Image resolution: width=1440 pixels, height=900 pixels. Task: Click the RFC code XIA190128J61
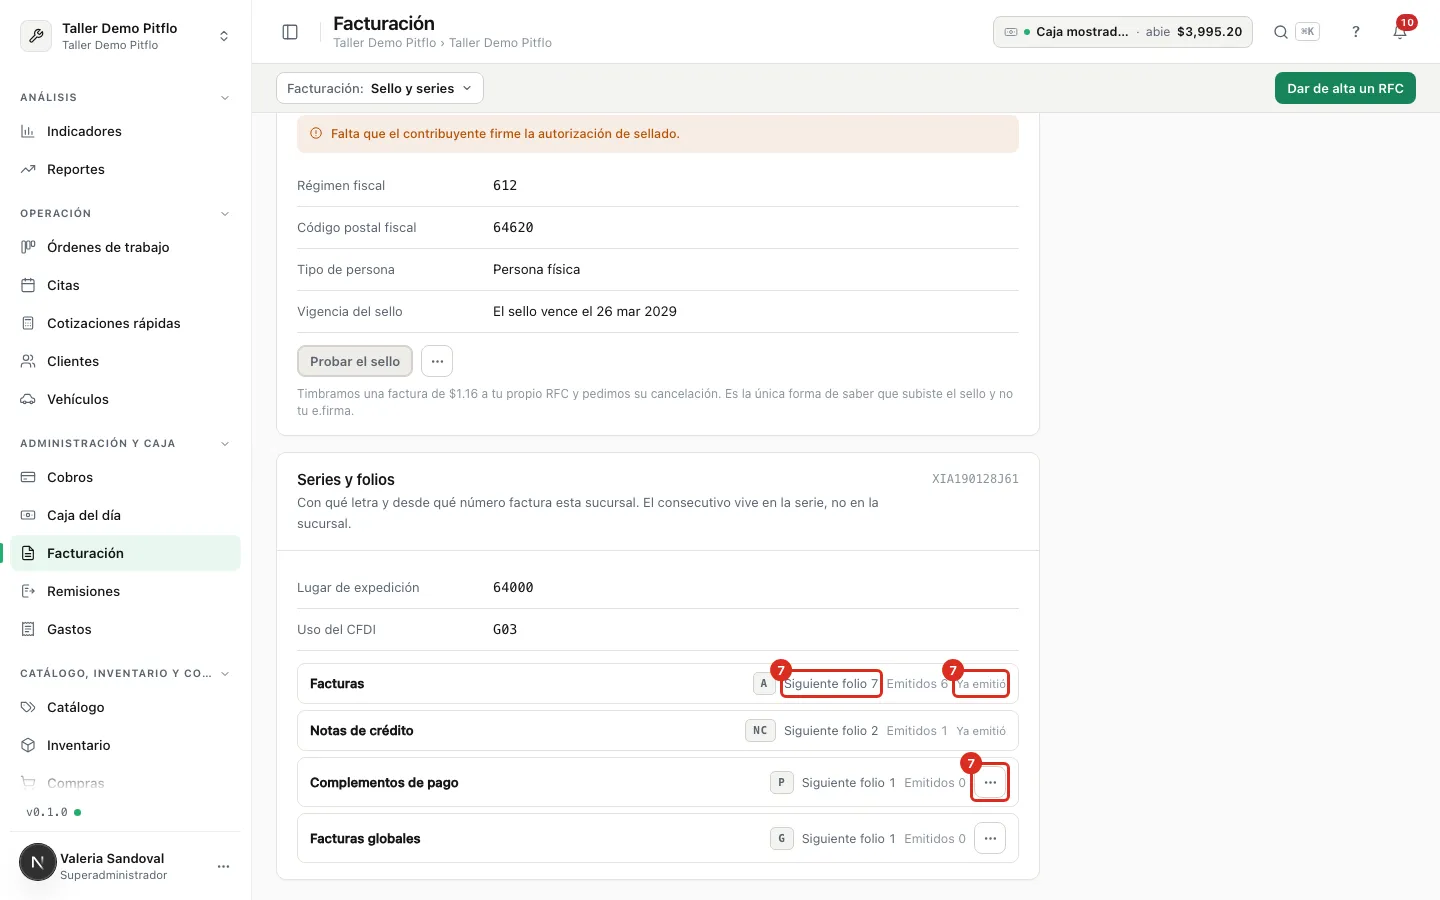[x=975, y=479]
